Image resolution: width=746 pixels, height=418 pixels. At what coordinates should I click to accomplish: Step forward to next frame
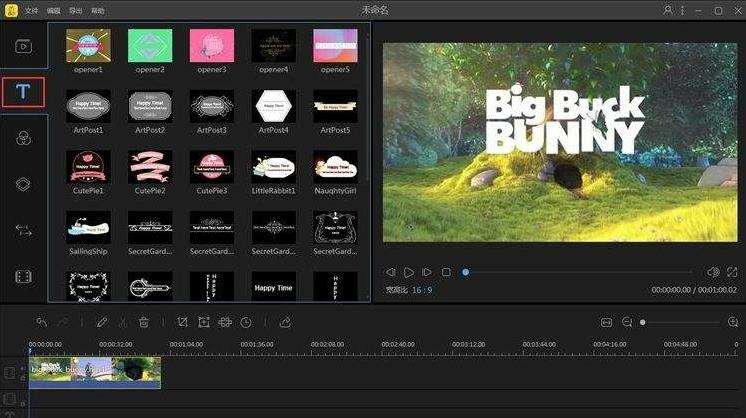pos(427,272)
